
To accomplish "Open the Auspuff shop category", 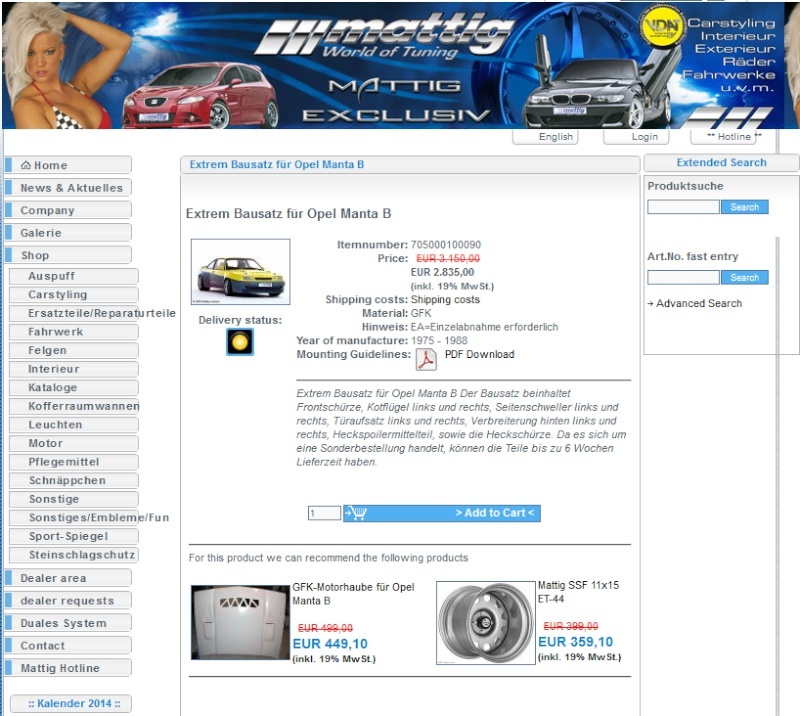I will (73, 276).
